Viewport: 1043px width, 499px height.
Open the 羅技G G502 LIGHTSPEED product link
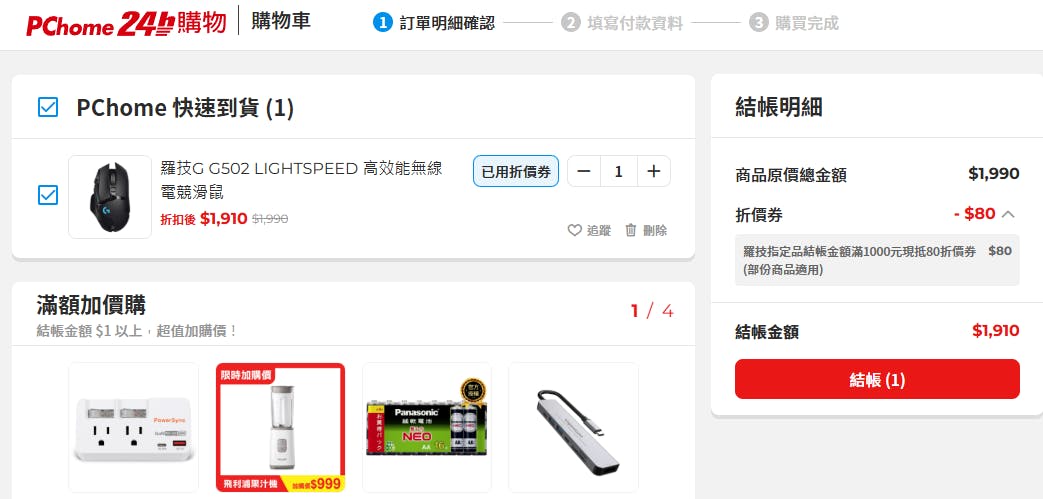[302, 180]
